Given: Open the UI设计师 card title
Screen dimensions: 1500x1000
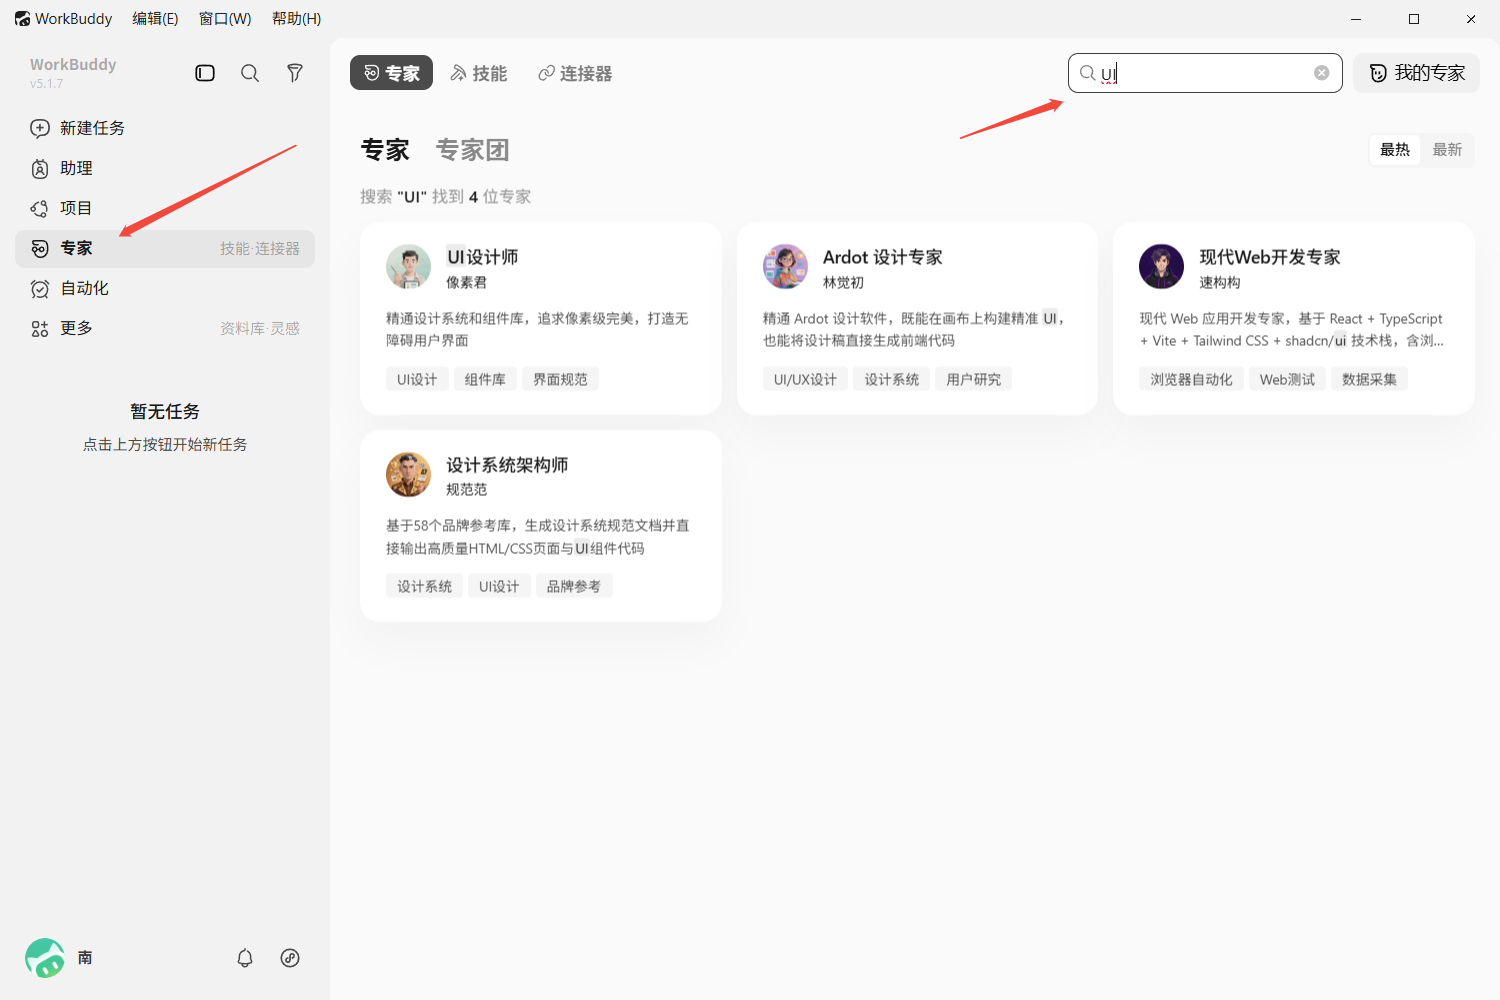Looking at the screenshot, I should point(482,257).
